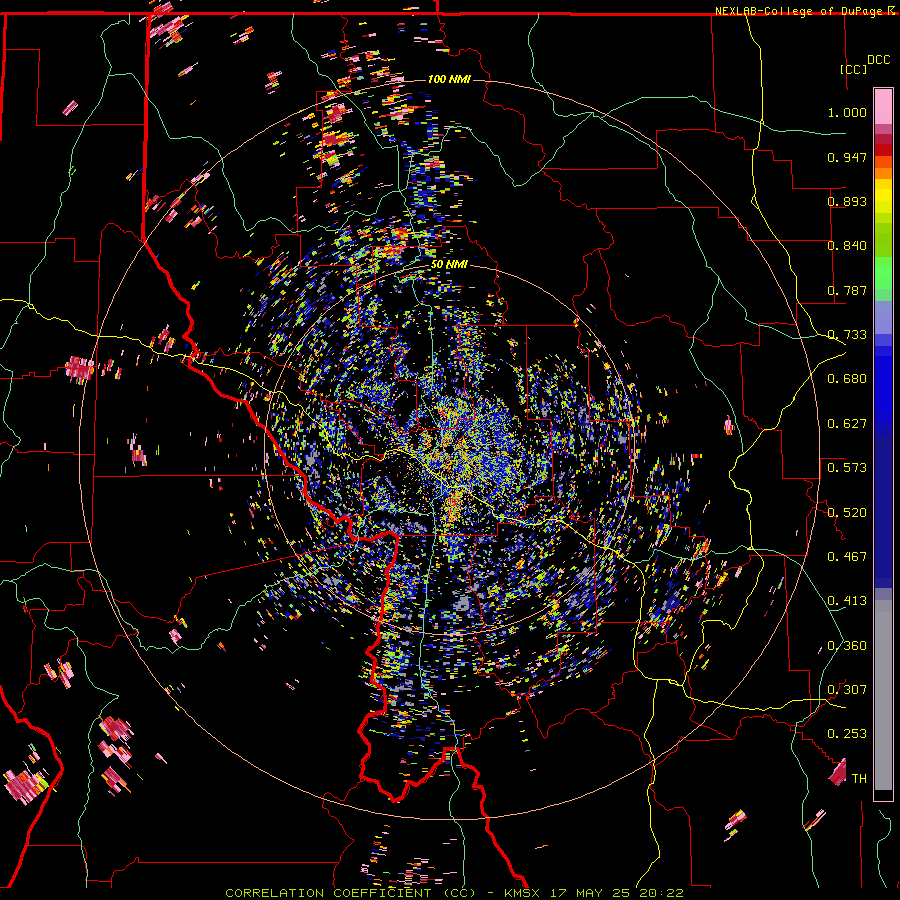Click the [CC] label near the legend
The height and width of the screenshot is (900, 900).
pos(853,69)
